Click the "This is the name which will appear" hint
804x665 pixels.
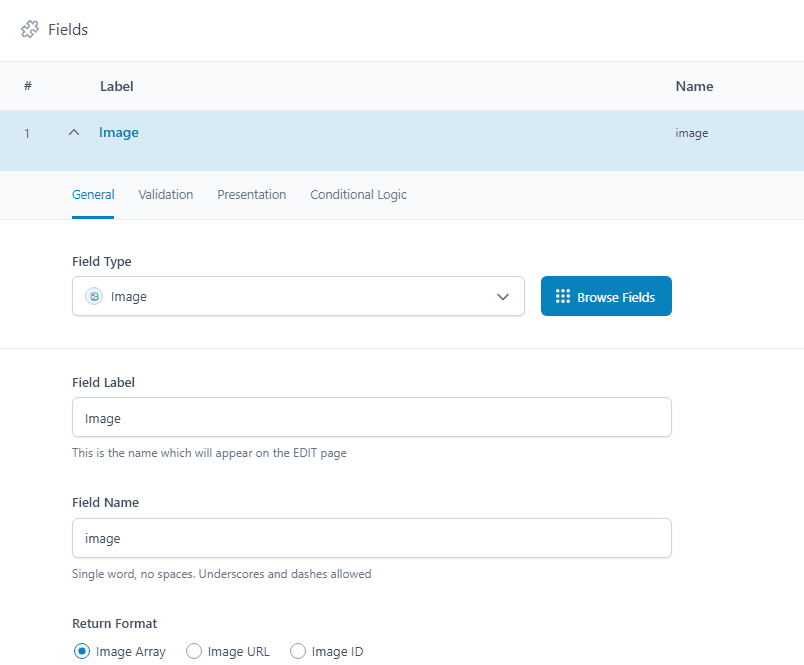(209, 453)
